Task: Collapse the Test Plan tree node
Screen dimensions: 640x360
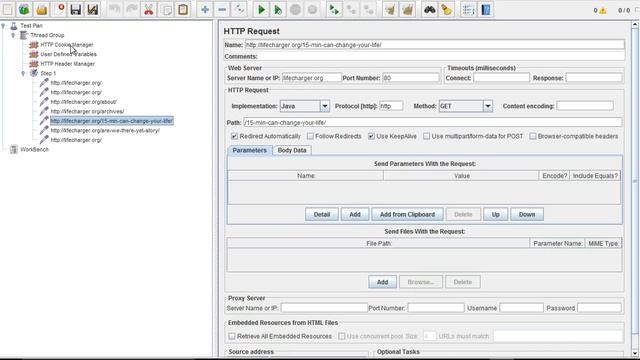Action: (3, 26)
